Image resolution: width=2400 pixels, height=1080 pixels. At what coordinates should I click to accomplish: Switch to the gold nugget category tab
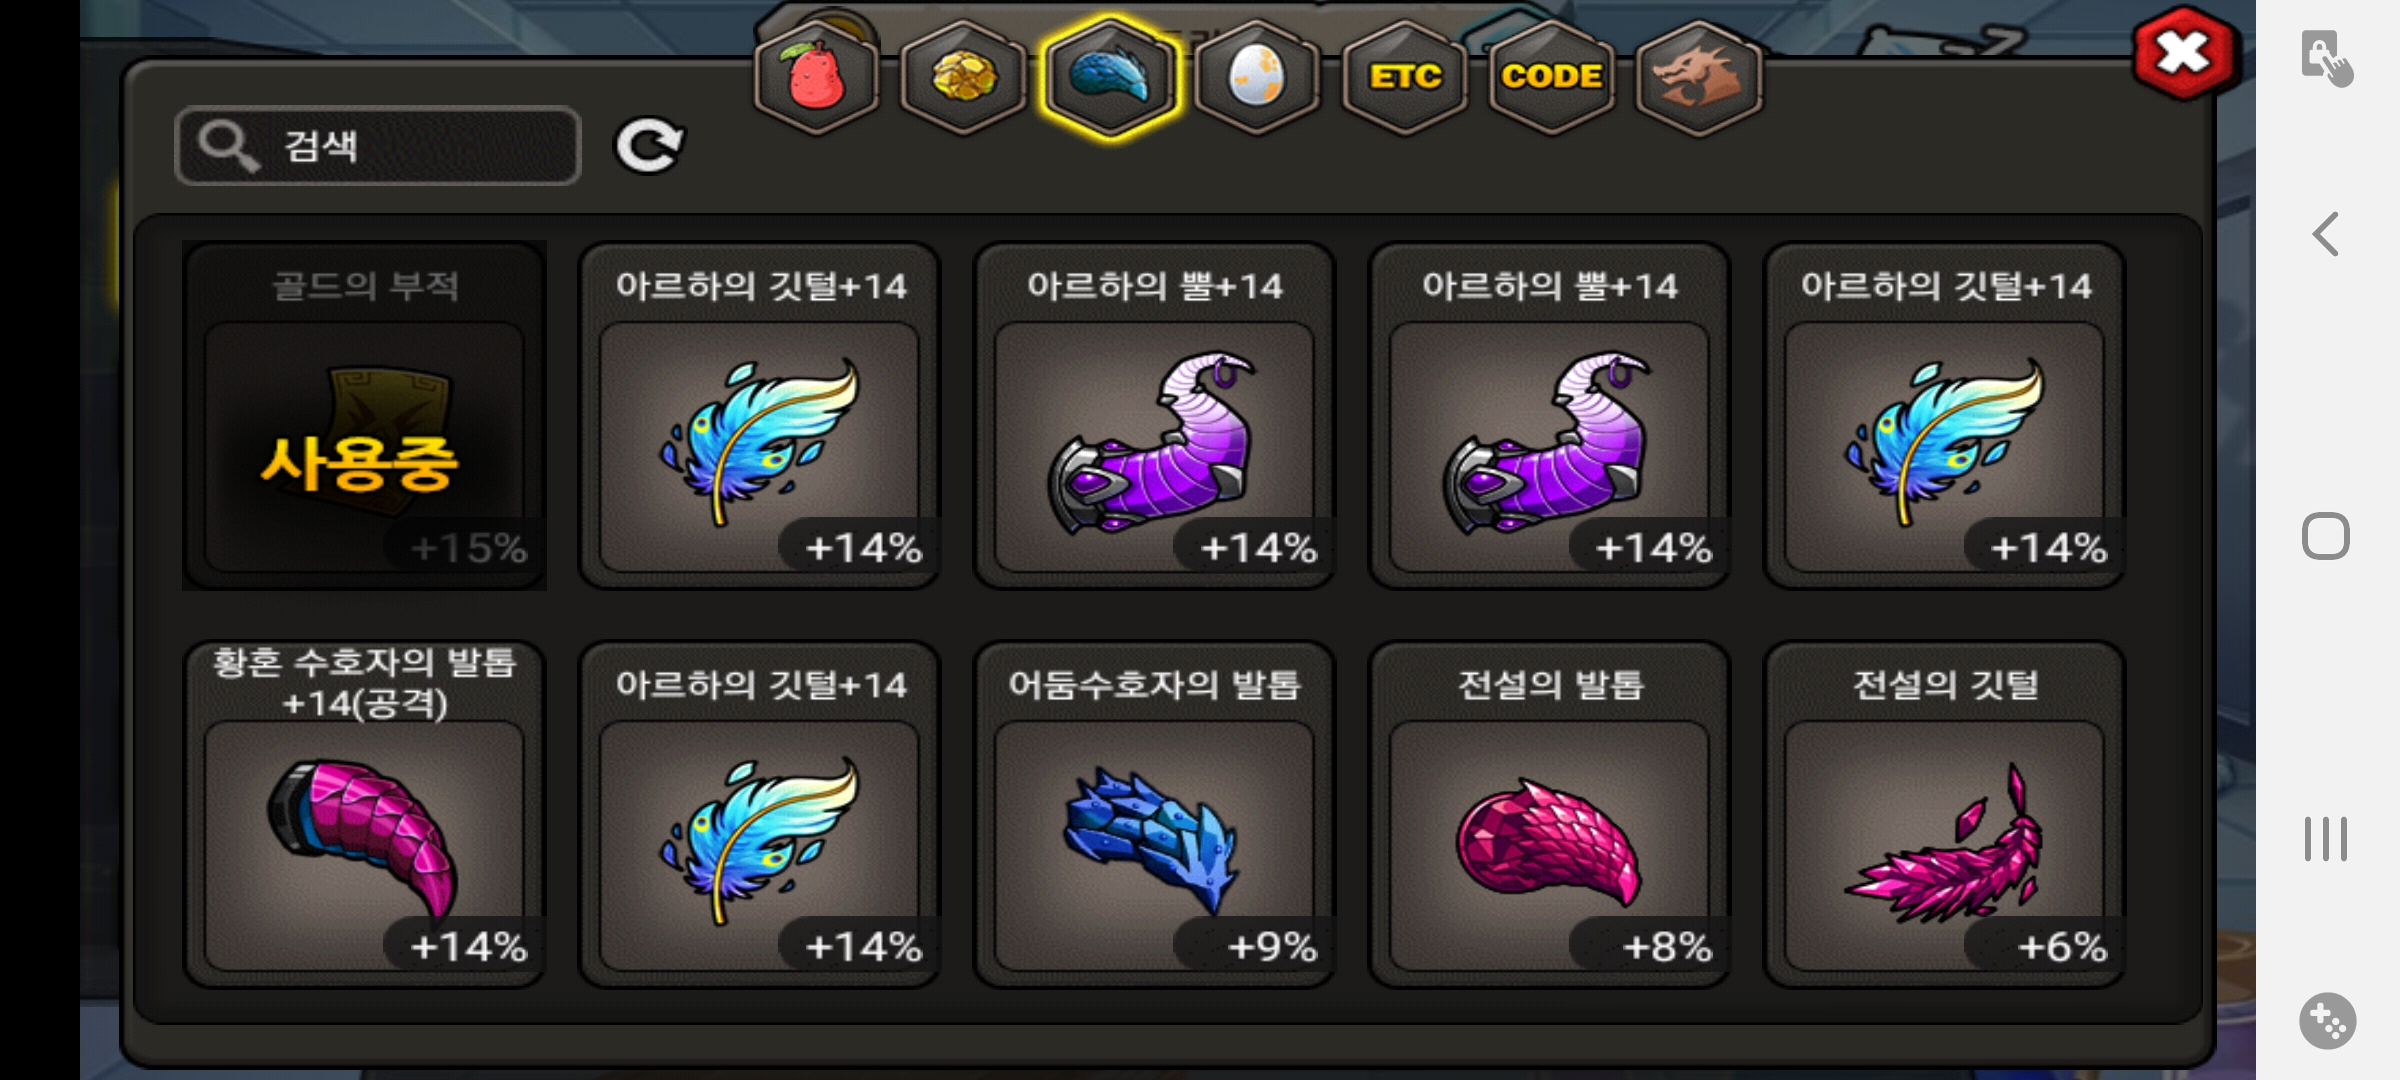(963, 77)
